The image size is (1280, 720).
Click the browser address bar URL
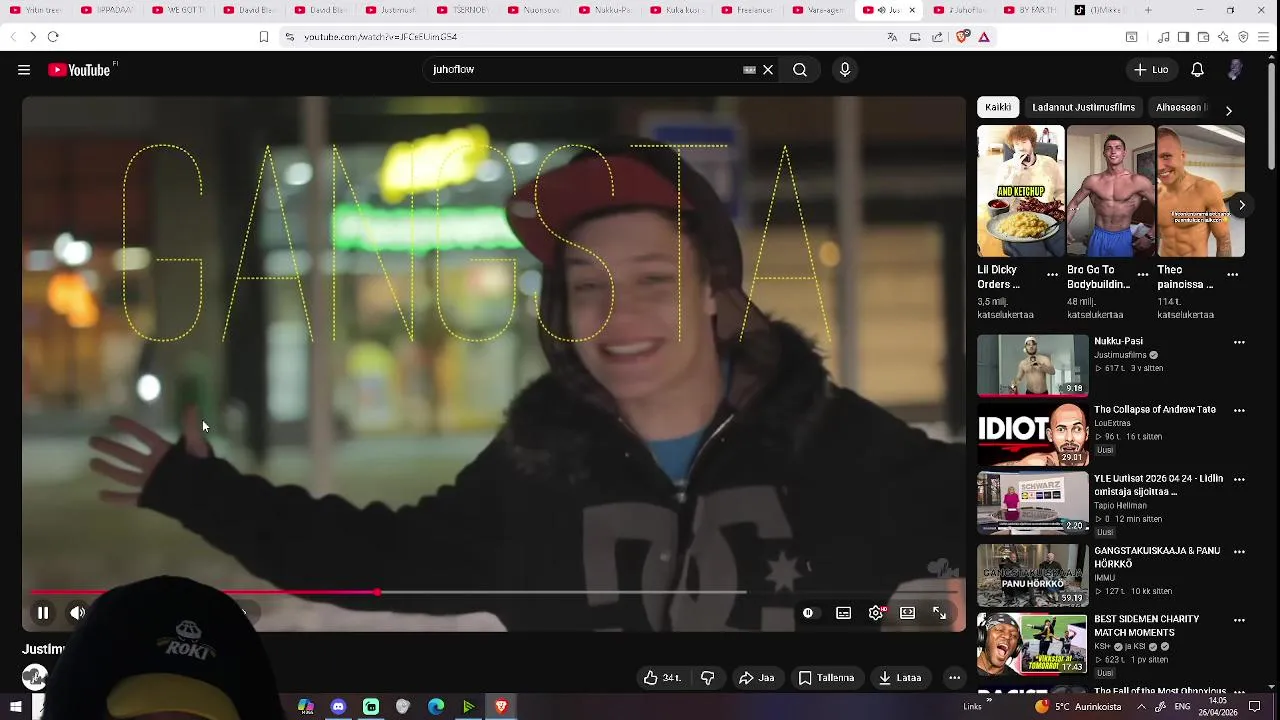pyautogui.click(x=381, y=37)
